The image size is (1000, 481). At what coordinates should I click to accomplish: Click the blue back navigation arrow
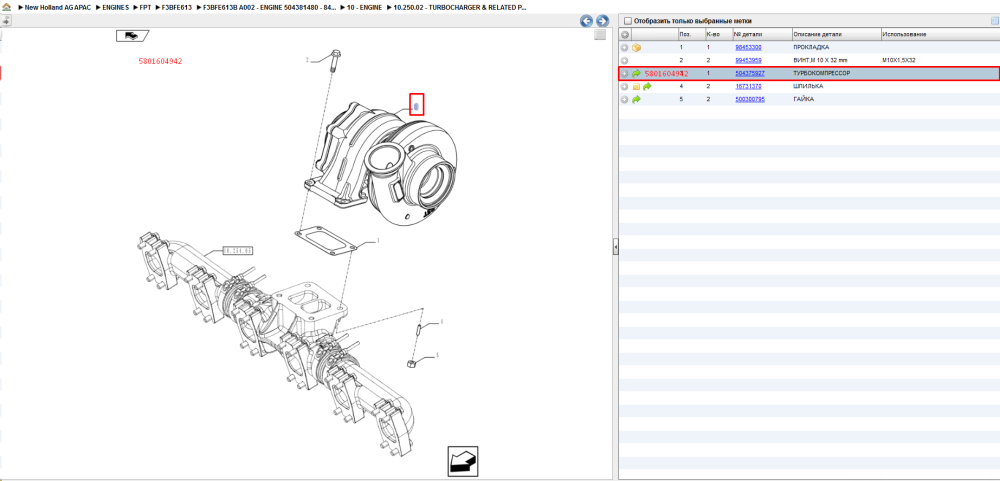(x=586, y=21)
